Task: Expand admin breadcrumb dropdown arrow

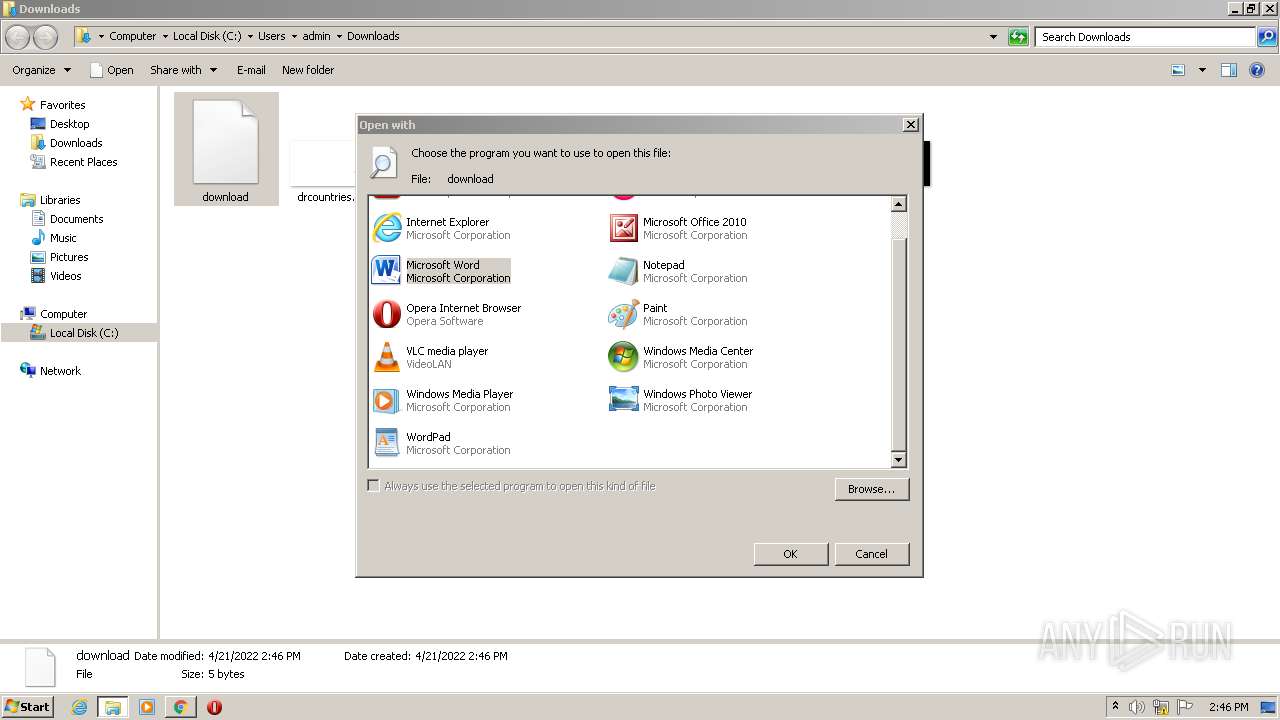Action: point(339,36)
